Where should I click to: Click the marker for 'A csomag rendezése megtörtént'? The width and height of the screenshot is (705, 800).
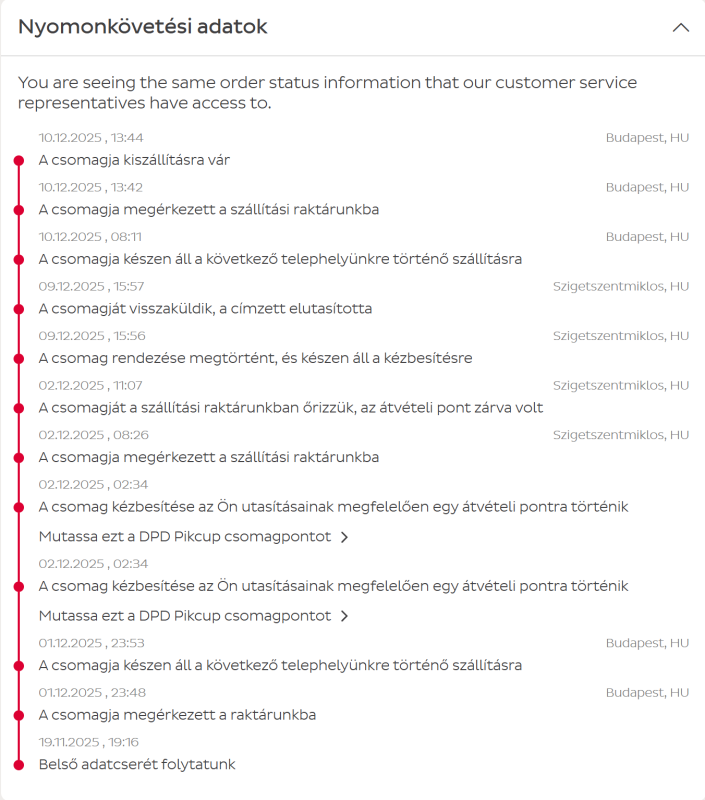point(18,358)
